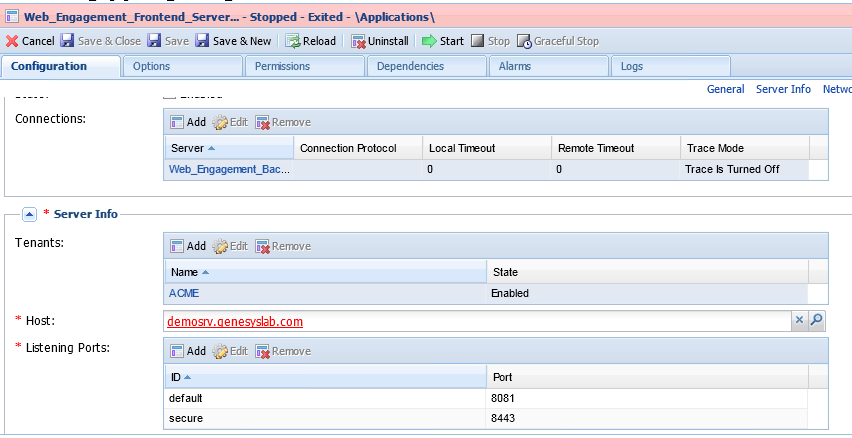
Task: Add a new listening port
Action: coord(188,351)
